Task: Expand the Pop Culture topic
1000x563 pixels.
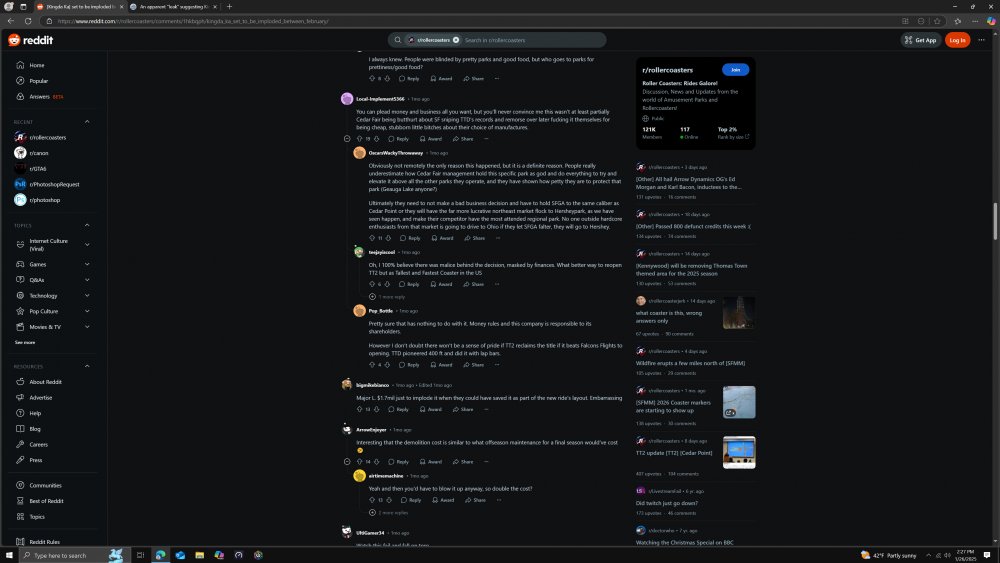Action: click(87, 311)
